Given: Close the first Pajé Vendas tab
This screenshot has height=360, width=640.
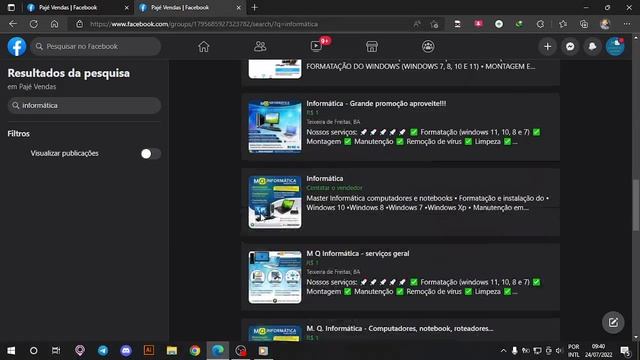Looking at the screenshot, I should coord(127,7).
